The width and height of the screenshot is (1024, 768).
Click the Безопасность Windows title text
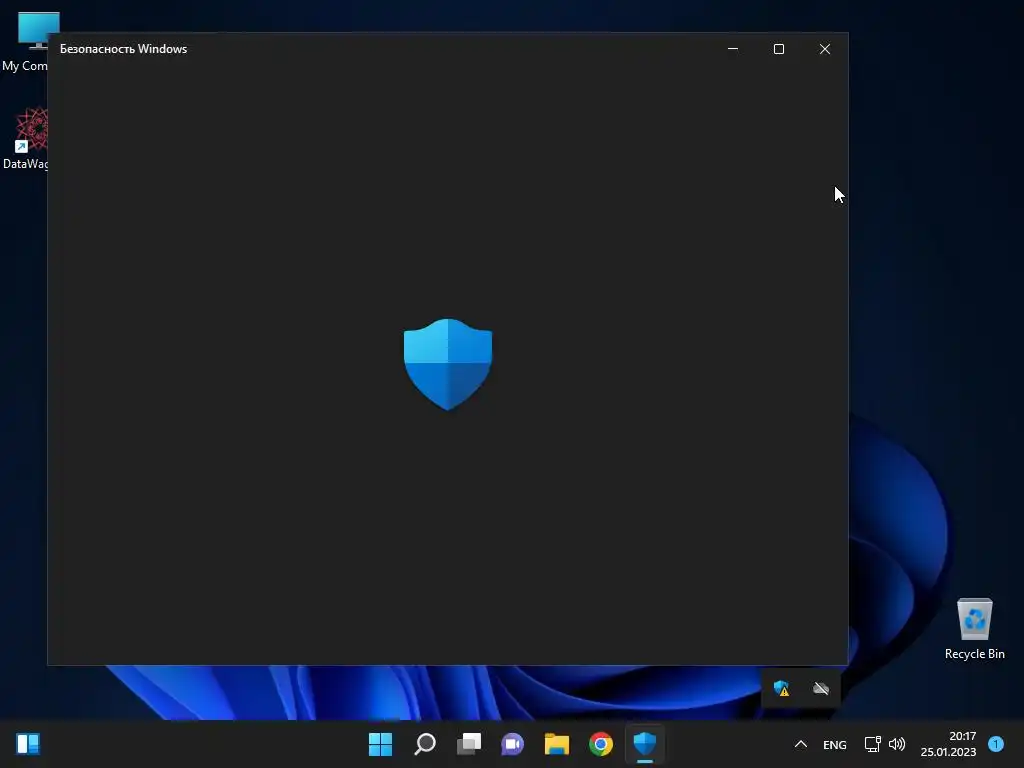[x=123, y=49]
